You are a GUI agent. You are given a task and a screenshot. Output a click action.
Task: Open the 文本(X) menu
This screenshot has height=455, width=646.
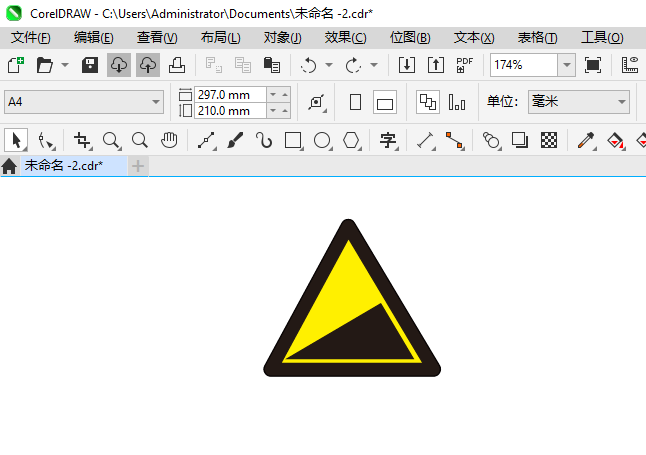[x=474, y=38]
